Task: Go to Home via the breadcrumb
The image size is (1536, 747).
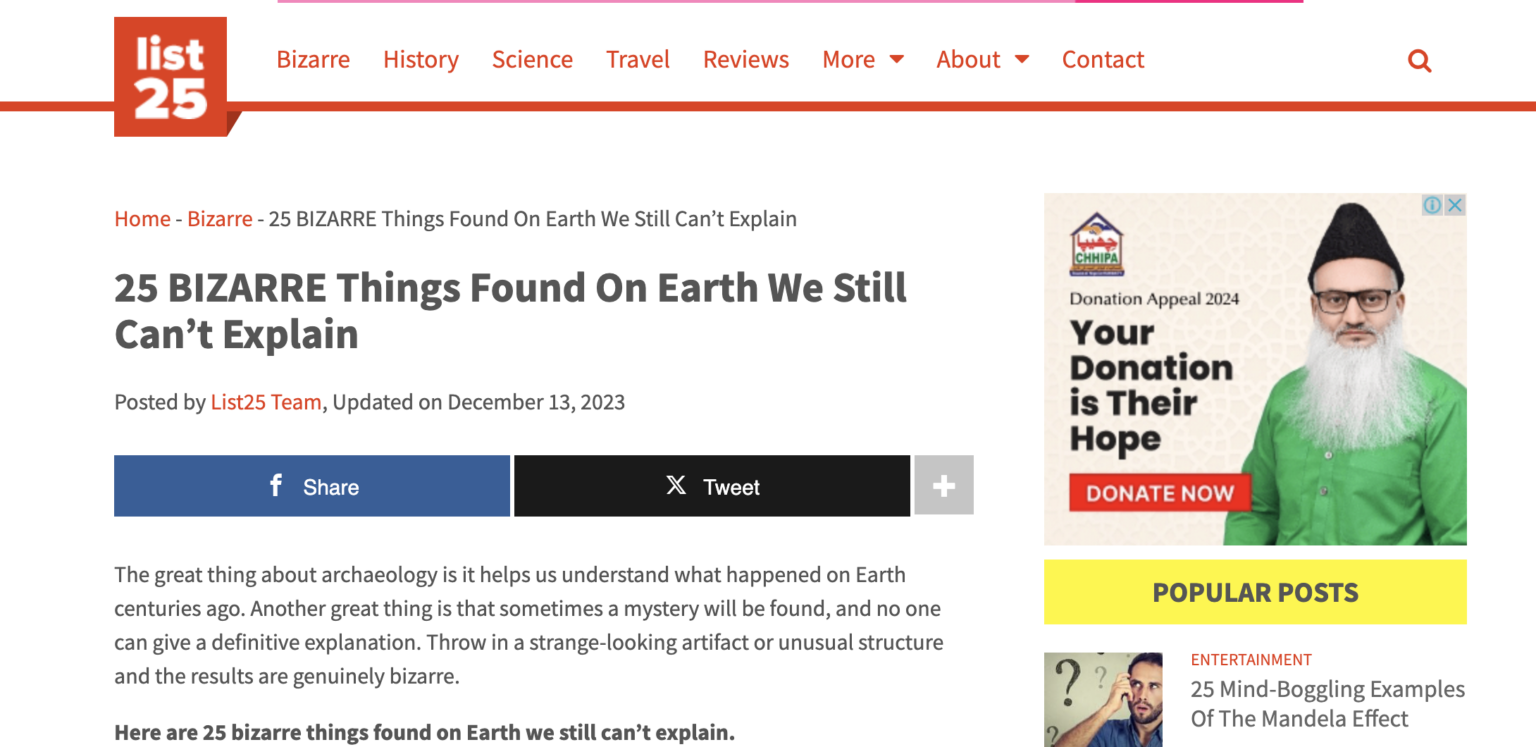Action: pyautogui.click(x=141, y=218)
